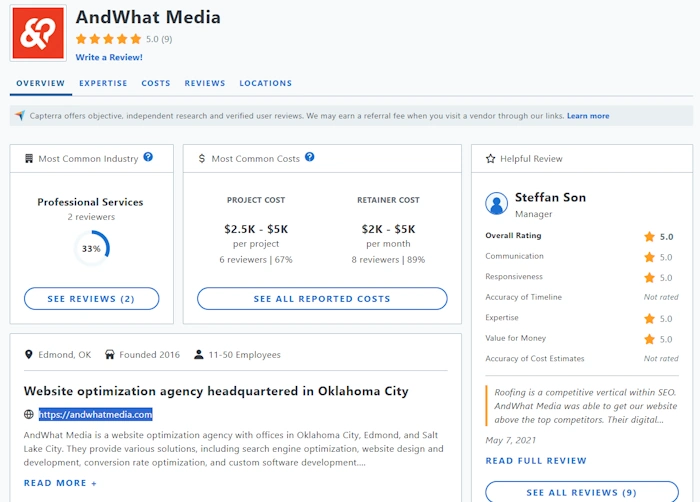Click the Professional Services heading

(x=90, y=202)
